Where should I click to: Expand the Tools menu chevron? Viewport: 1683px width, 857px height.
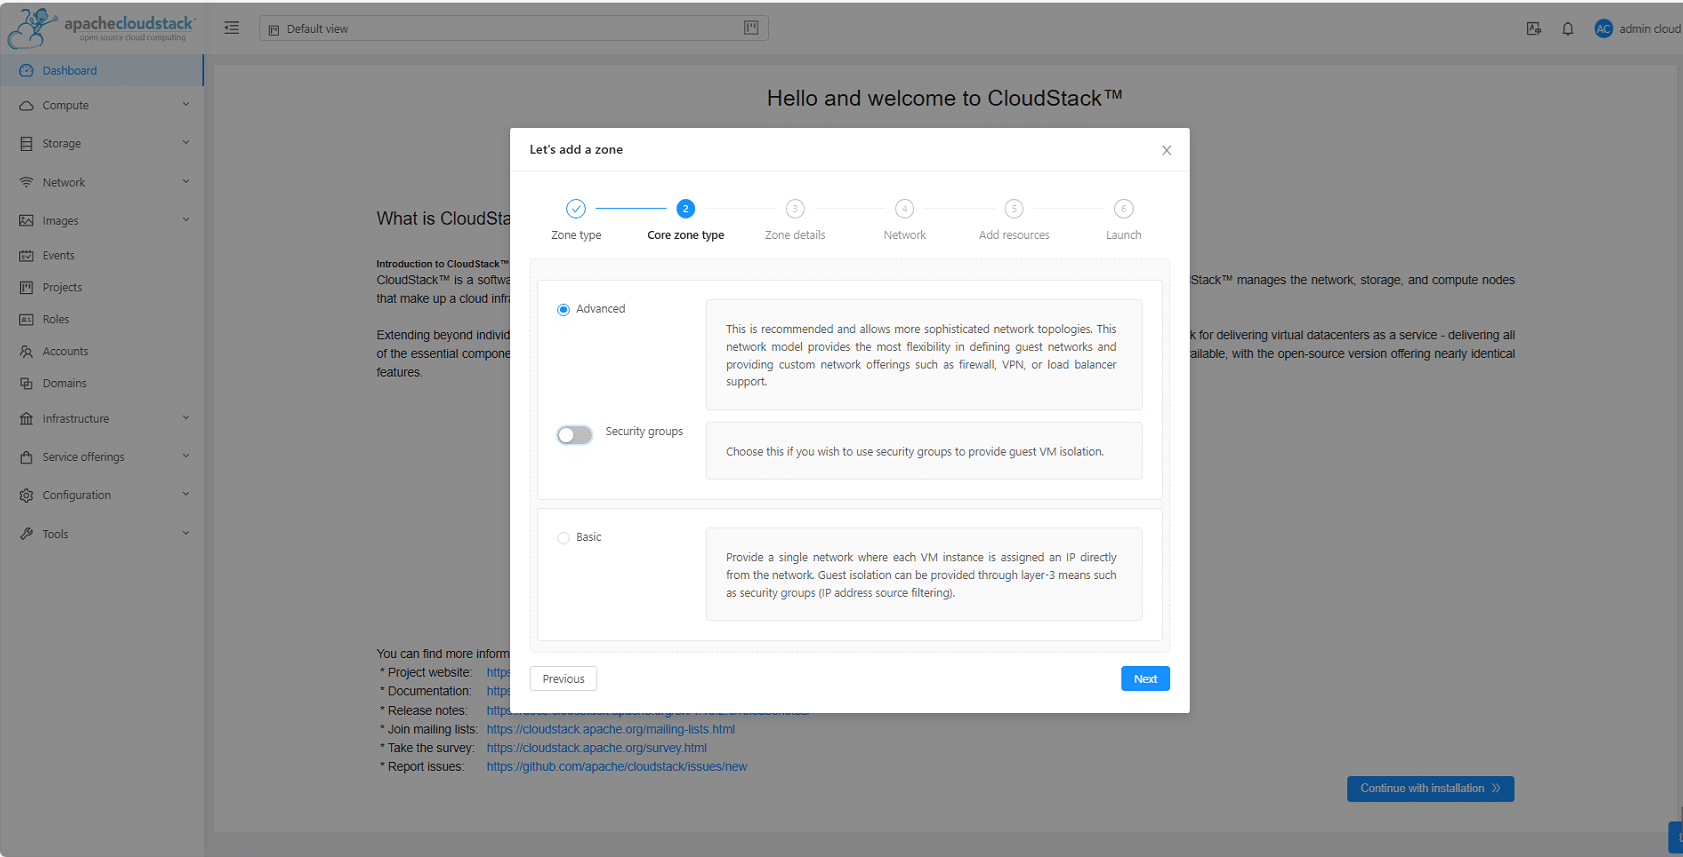click(186, 533)
